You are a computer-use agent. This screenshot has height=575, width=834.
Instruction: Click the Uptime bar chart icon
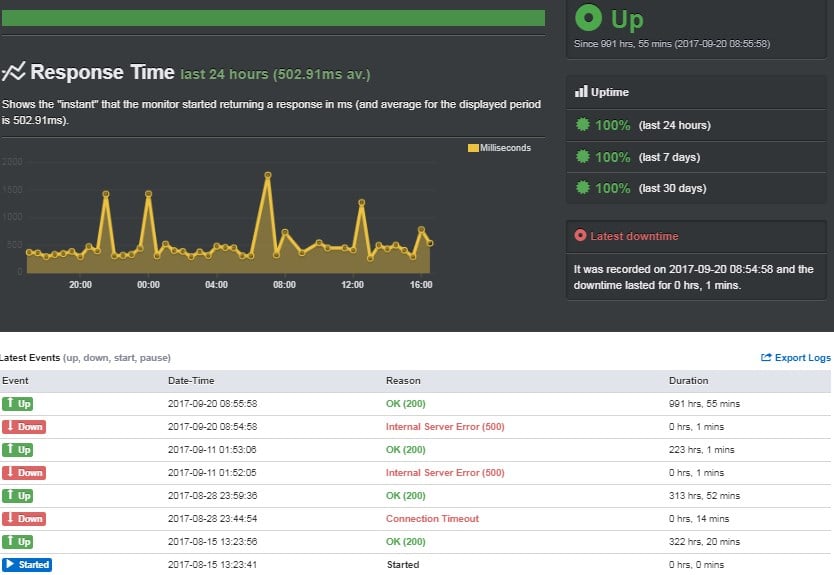point(581,91)
